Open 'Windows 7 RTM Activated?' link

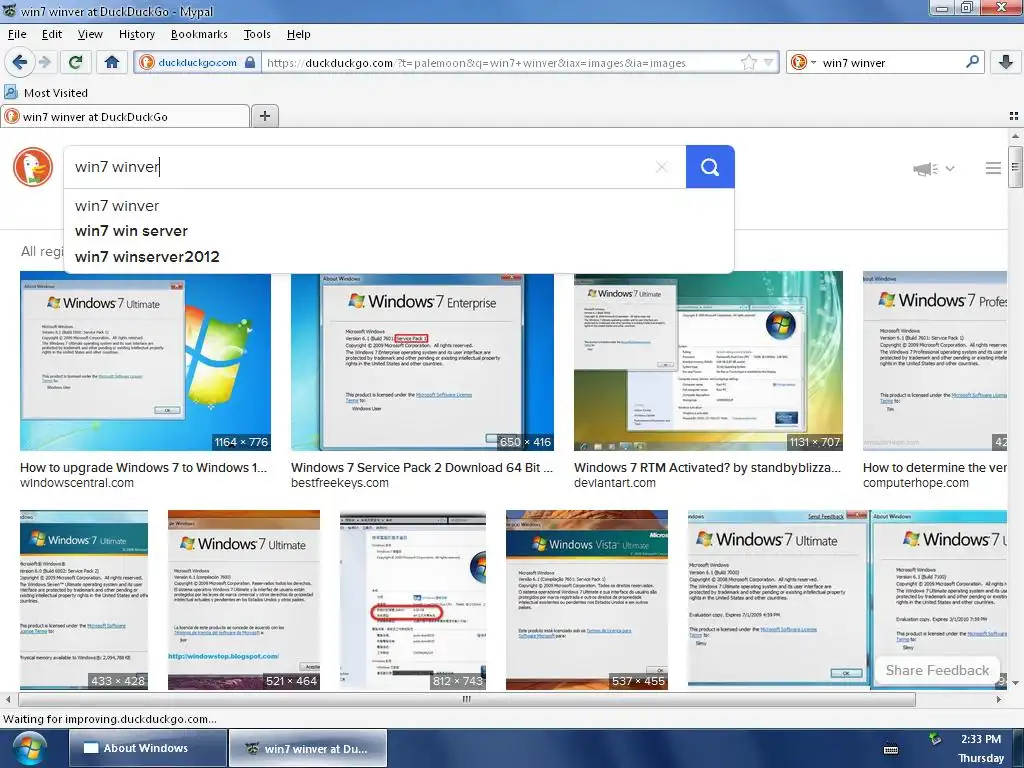tap(707, 468)
